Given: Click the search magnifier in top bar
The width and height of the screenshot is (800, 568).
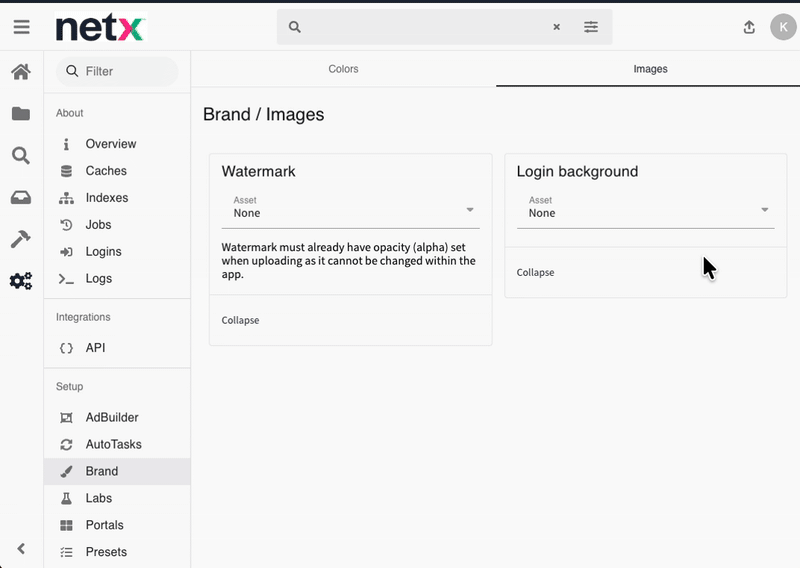Looking at the screenshot, I should (x=294, y=27).
